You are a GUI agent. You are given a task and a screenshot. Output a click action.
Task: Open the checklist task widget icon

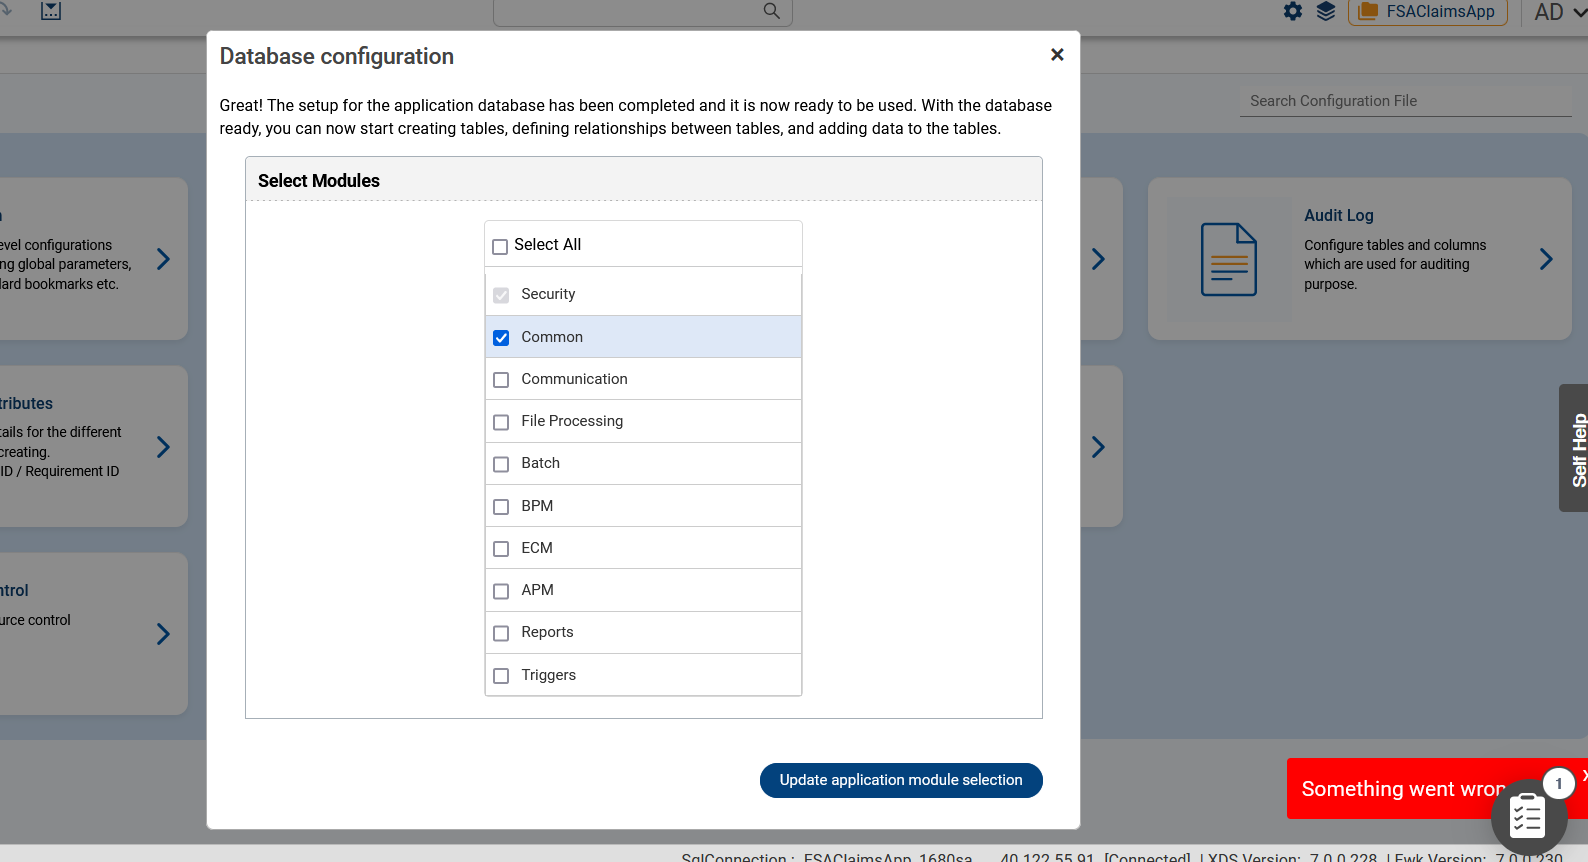click(1528, 817)
